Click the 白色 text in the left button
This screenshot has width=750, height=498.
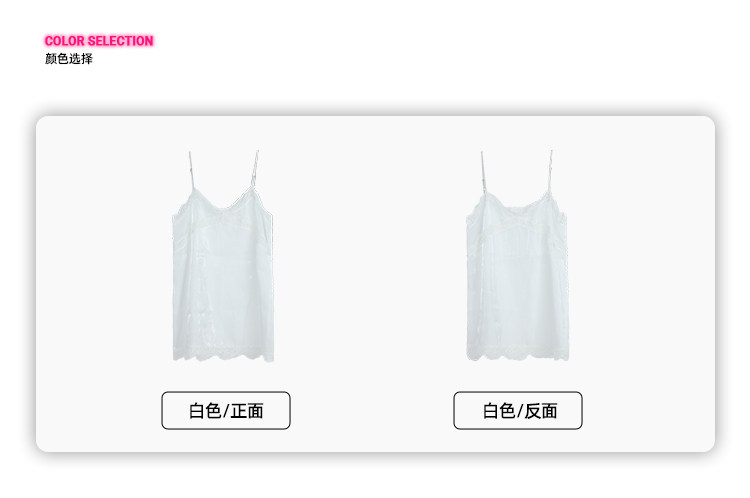click(x=205, y=411)
